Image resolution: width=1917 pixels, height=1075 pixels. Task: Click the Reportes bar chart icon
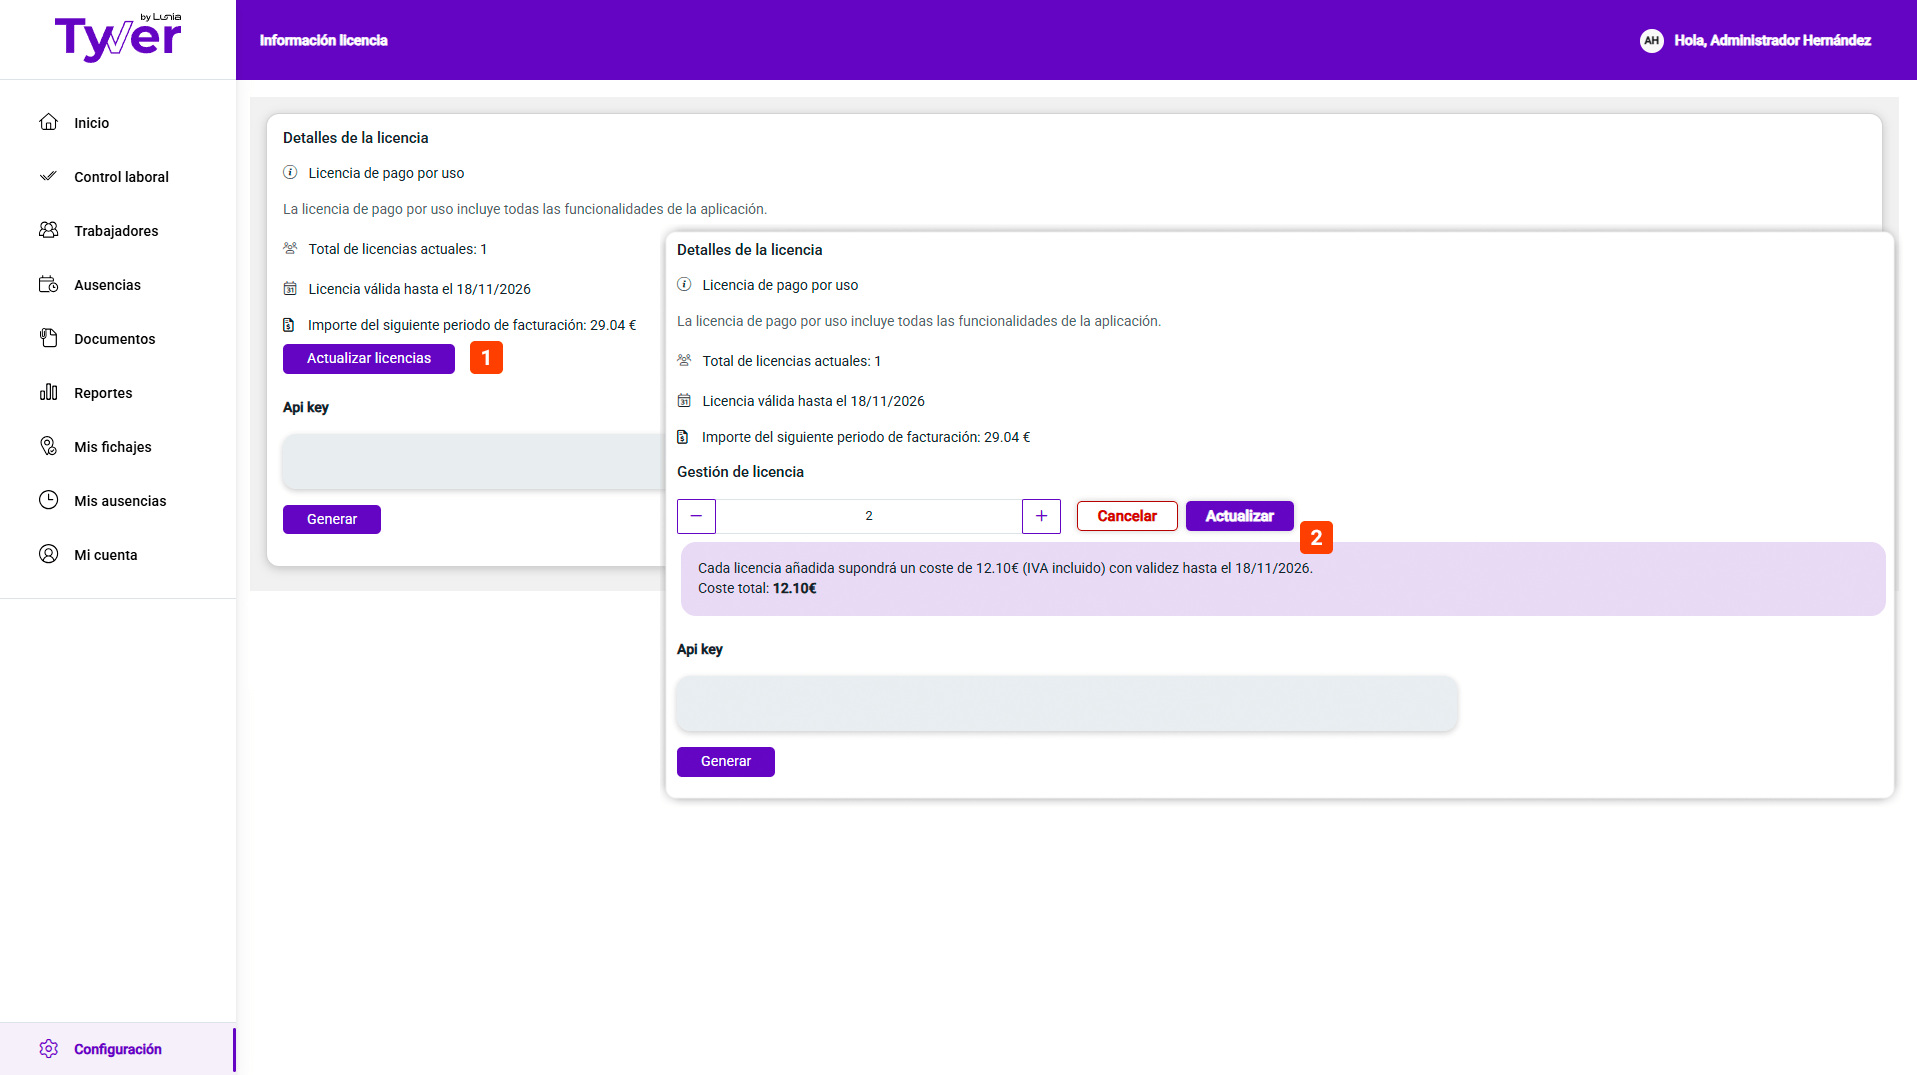point(48,392)
